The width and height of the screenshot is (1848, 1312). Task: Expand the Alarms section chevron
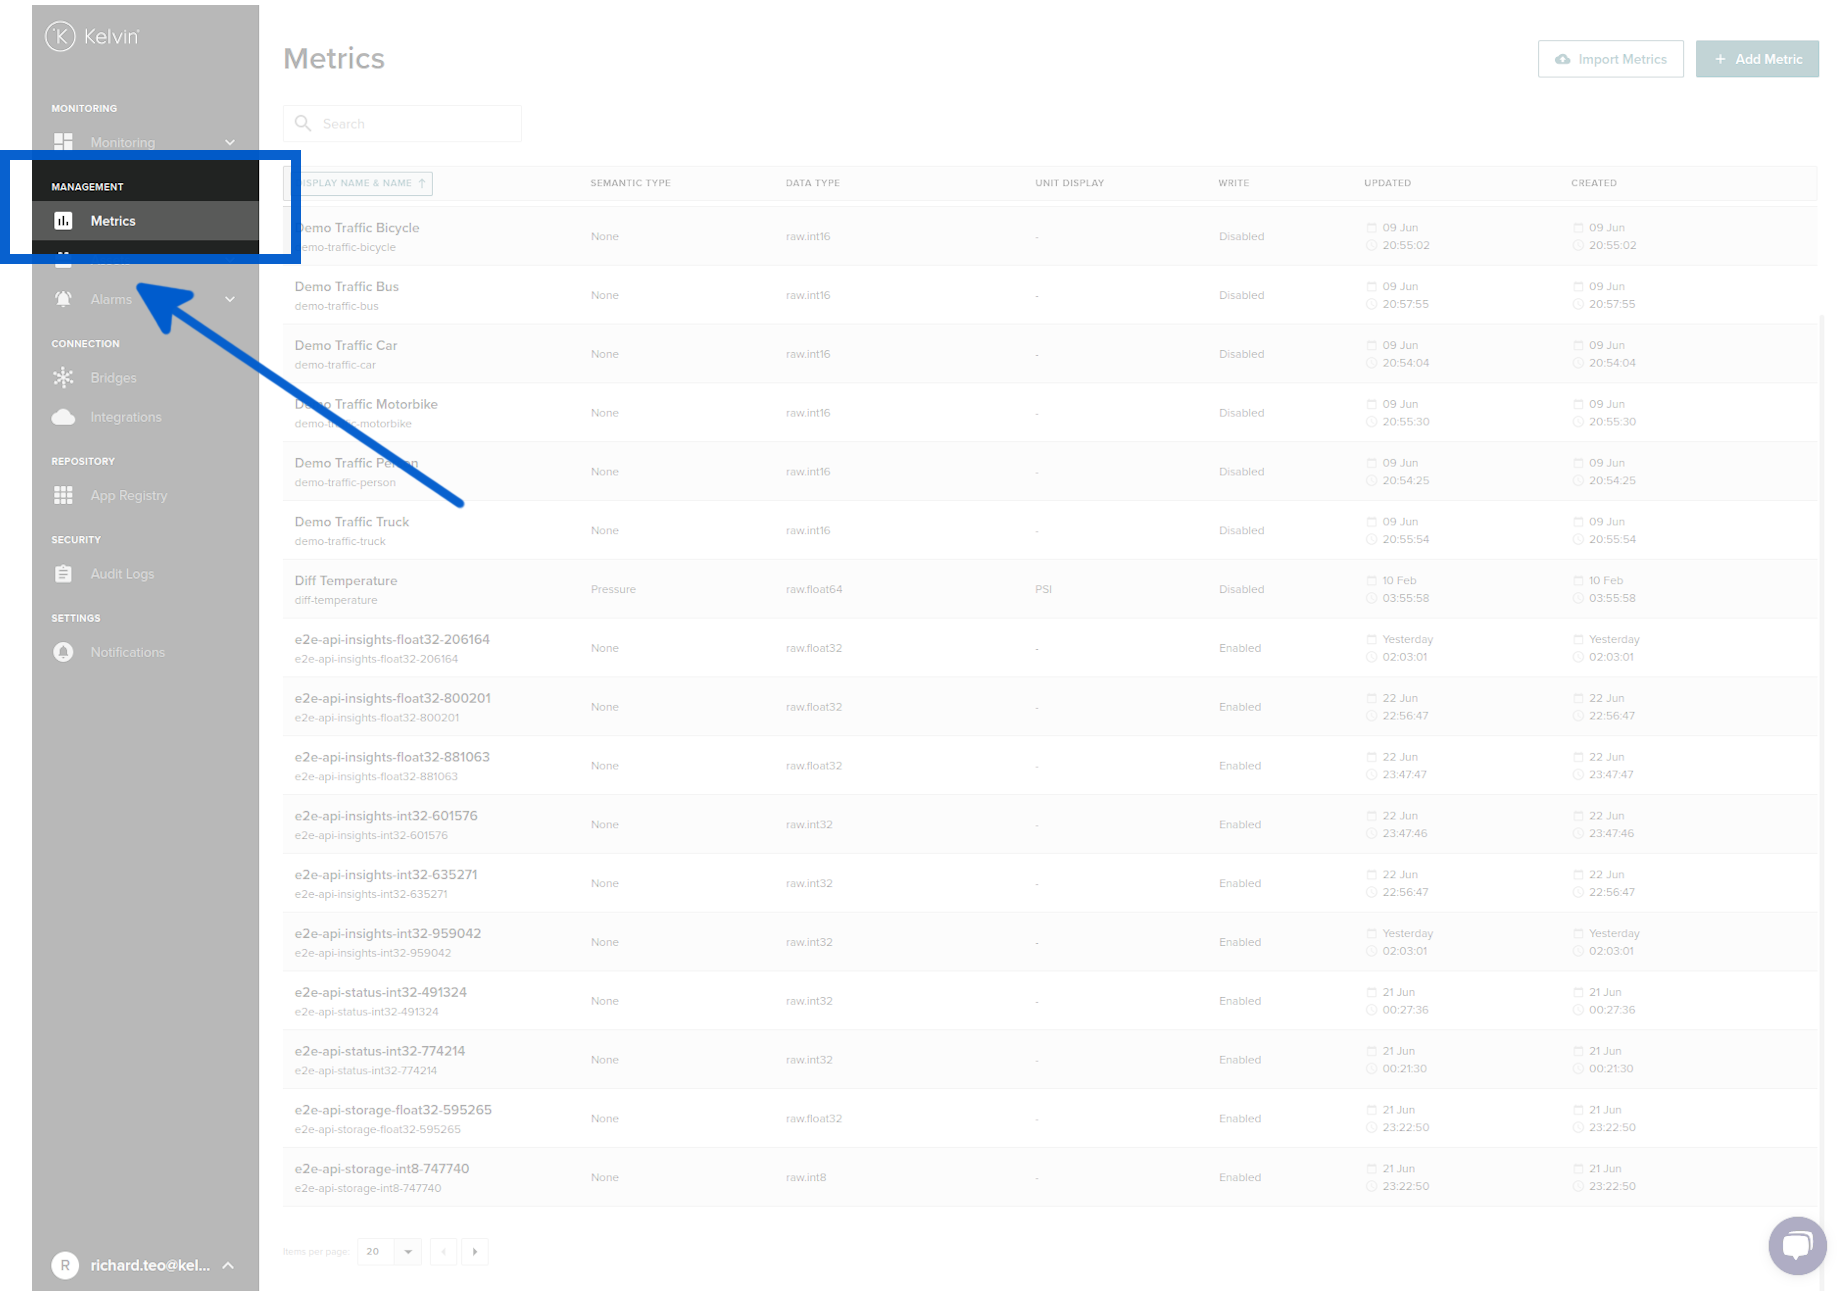coord(230,299)
